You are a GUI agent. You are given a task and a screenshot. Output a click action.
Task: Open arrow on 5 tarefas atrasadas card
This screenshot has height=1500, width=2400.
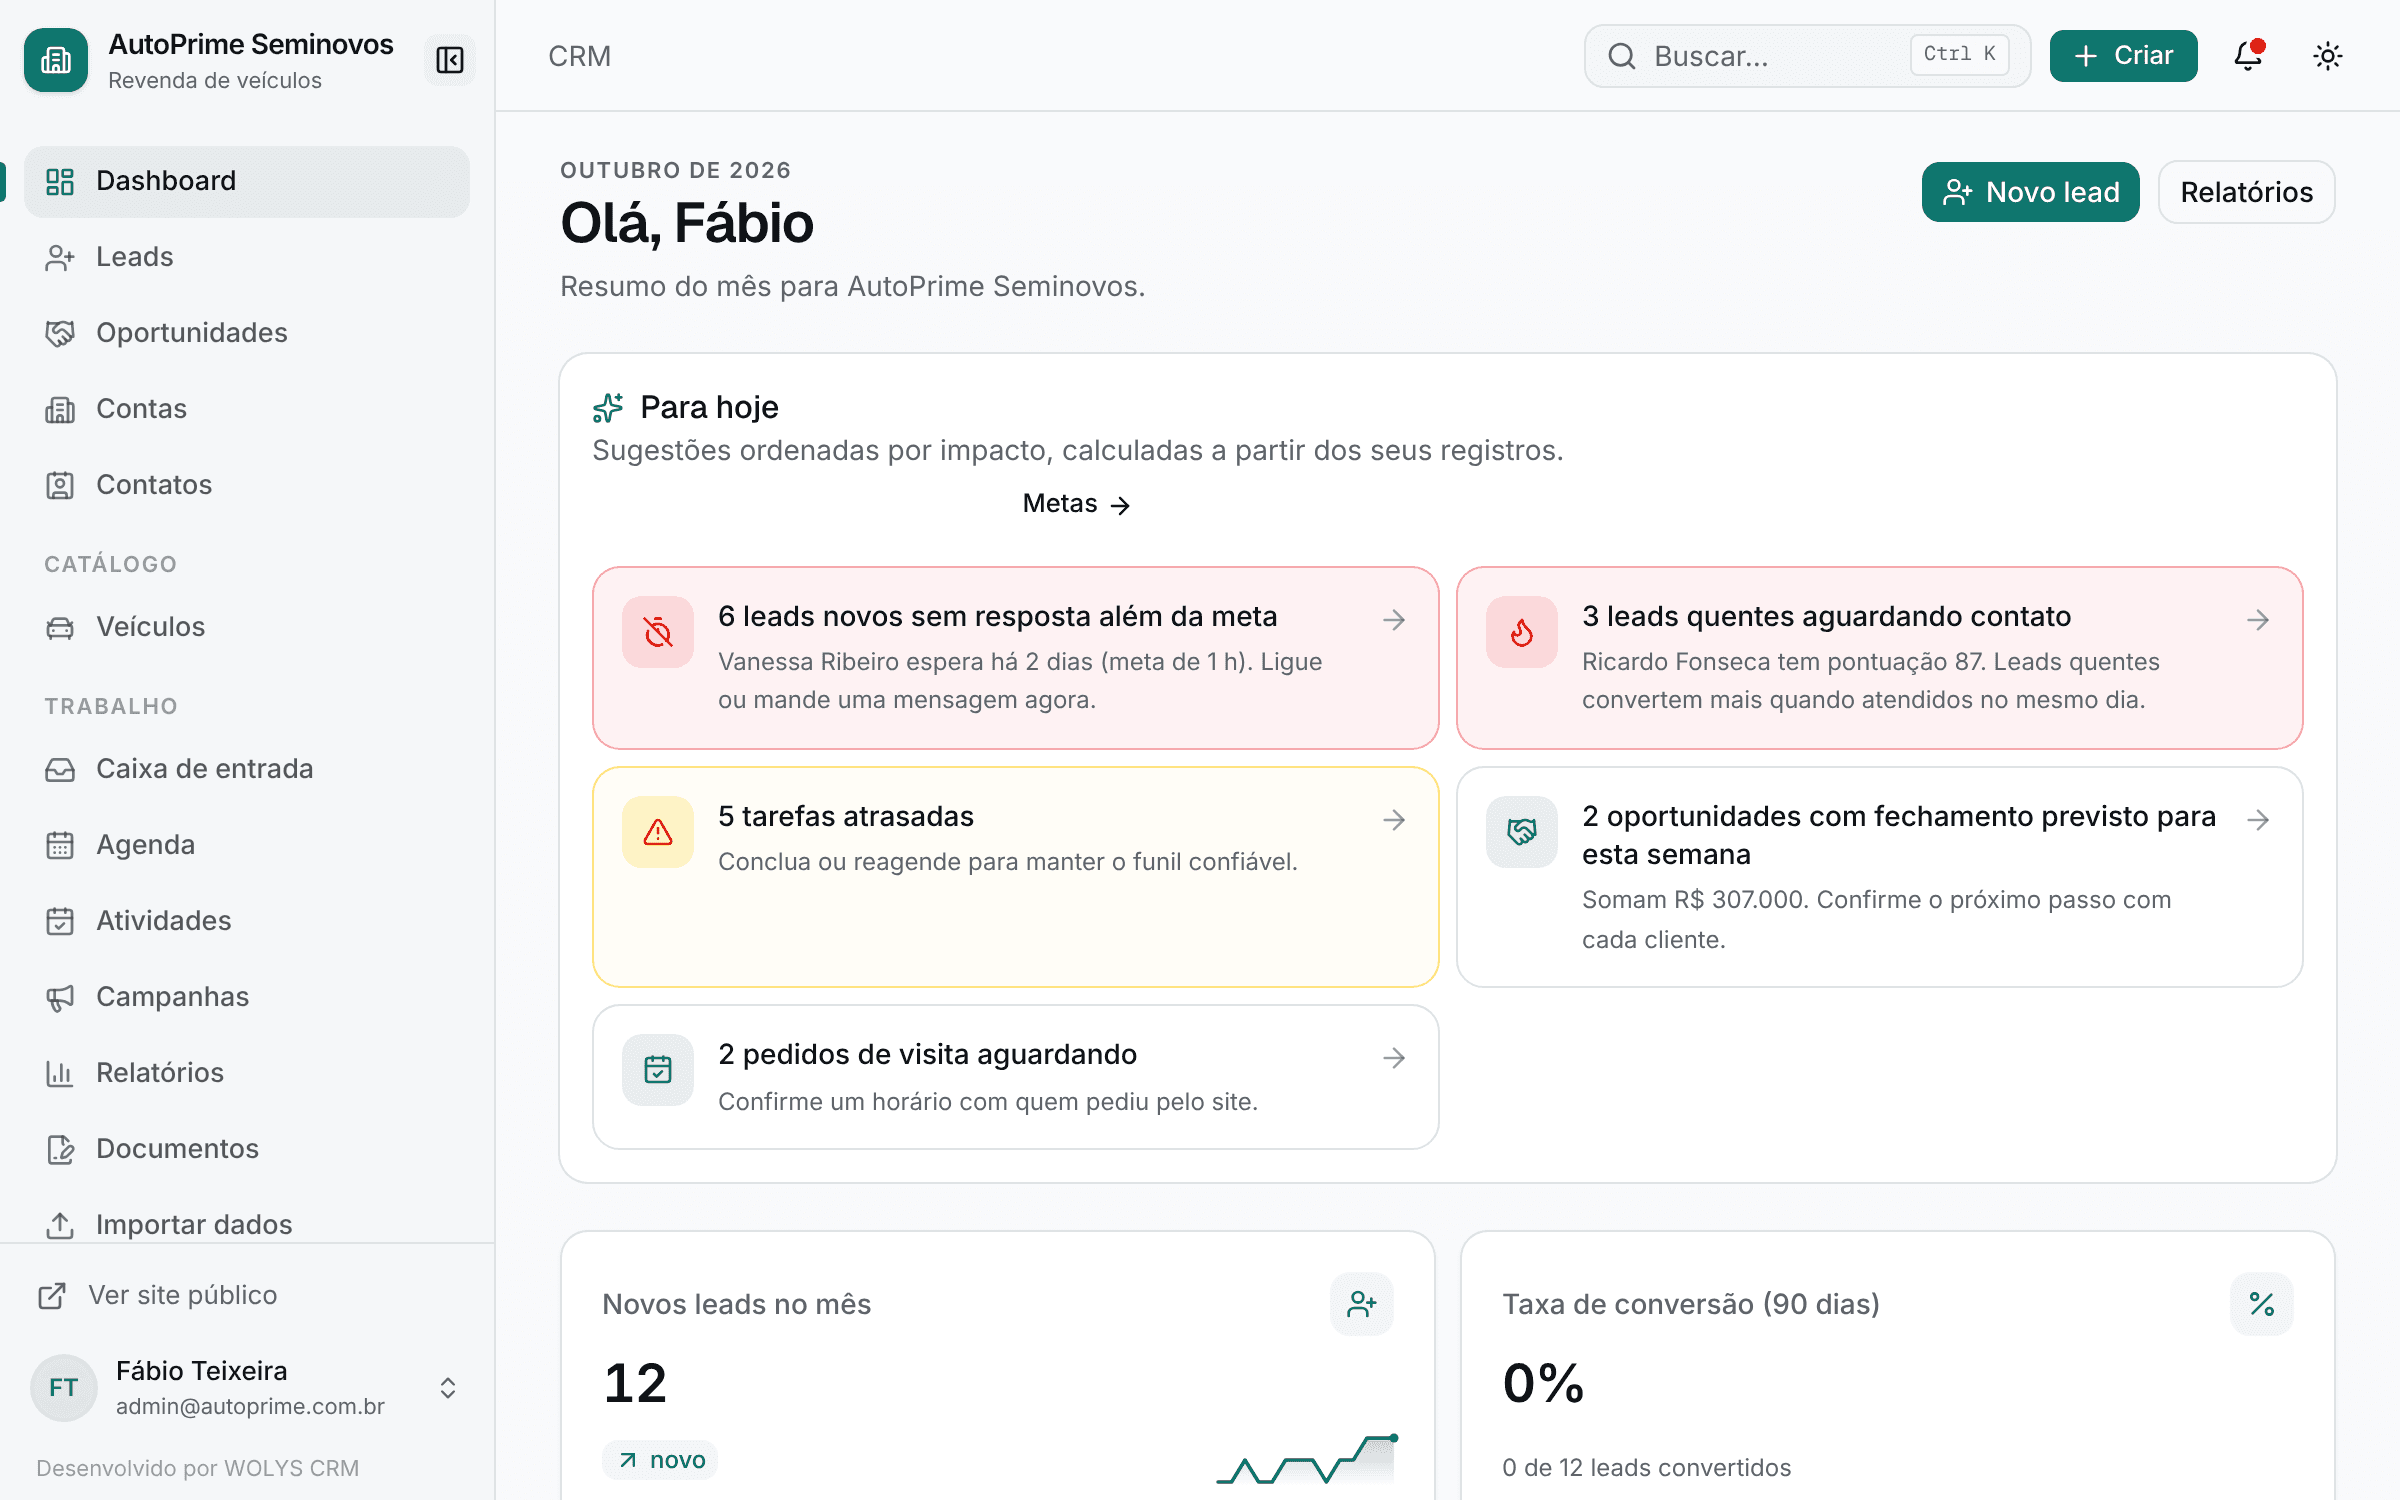click(x=1394, y=820)
